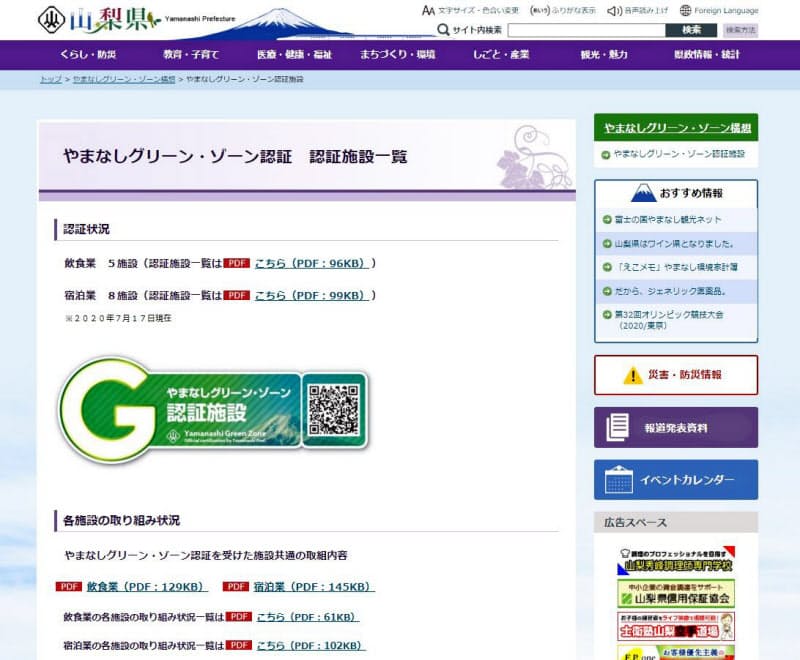The image size is (800, 660).
Task: Open the 検索方法 search help
Action: (740, 30)
